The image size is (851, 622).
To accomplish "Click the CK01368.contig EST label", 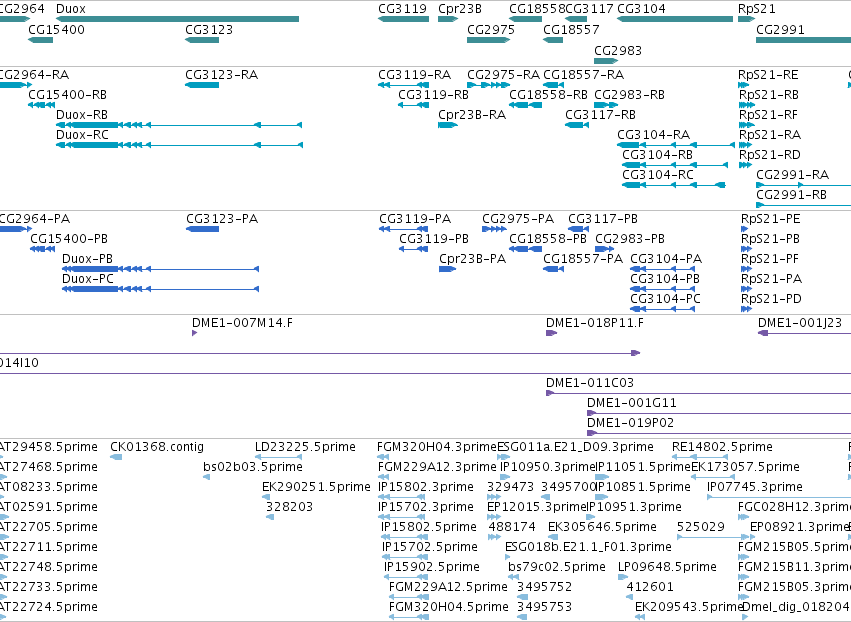I will (x=157, y=447).
